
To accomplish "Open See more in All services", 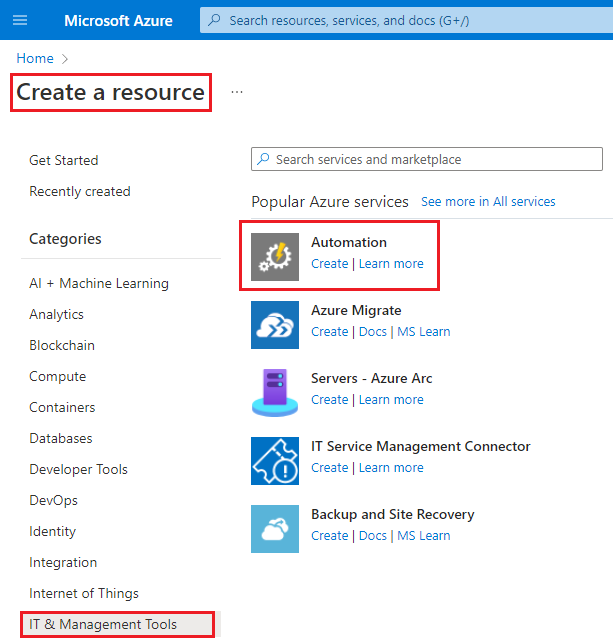I will (488, 201).
